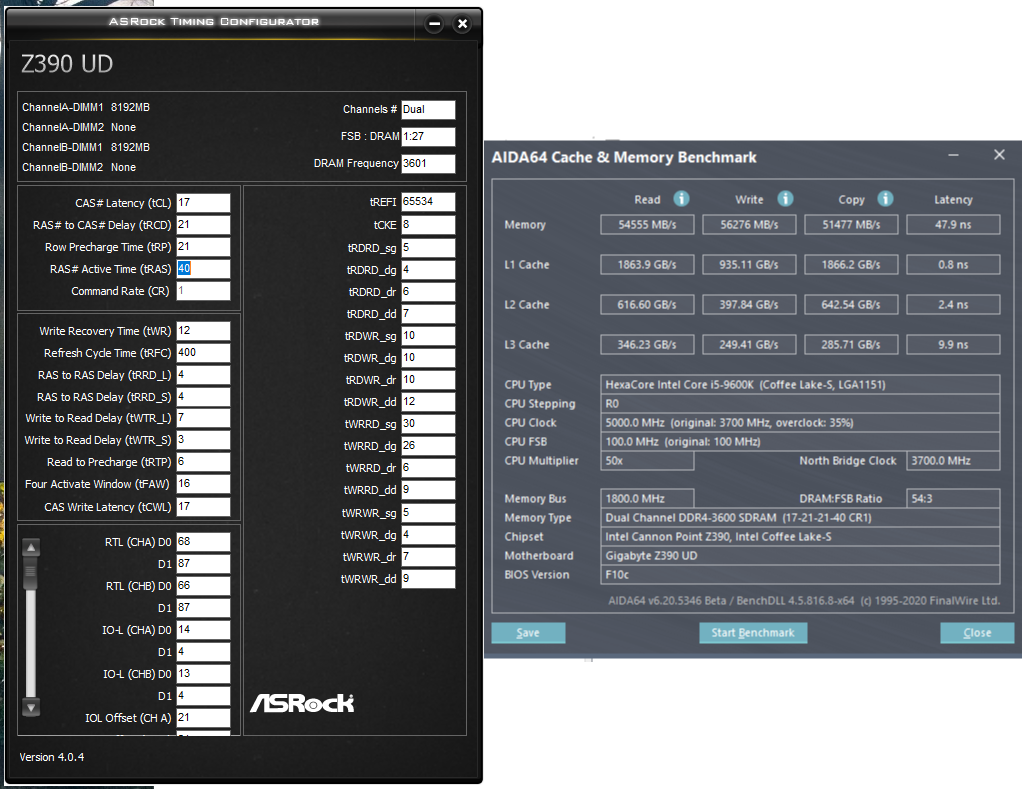Click the RTL panel scrollbar thumb
This screenshot has width=1022, height=789.
pyautogui.click(x=31, y=573)
